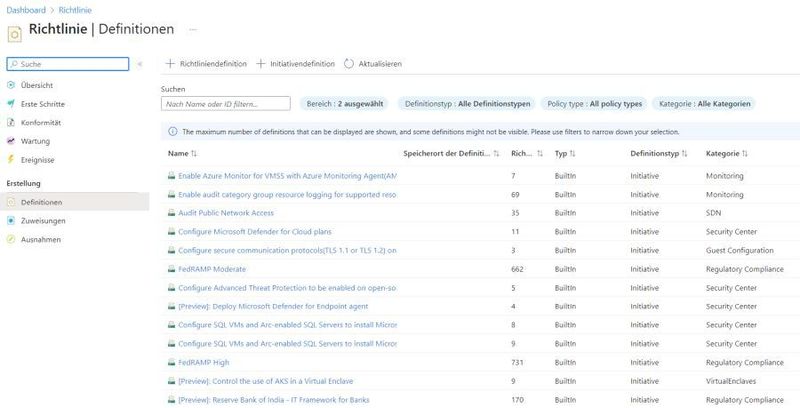Screen dimensions: 800x408
Task: Sort by the Rich... column arrows
Action: pos(540,154)
